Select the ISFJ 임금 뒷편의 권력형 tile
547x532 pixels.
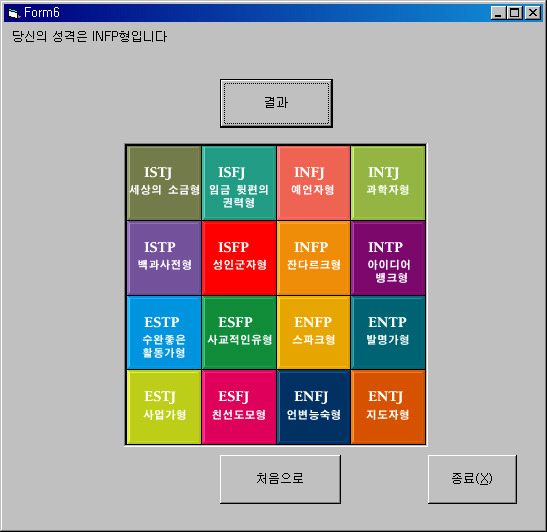[x=239, y=183]
